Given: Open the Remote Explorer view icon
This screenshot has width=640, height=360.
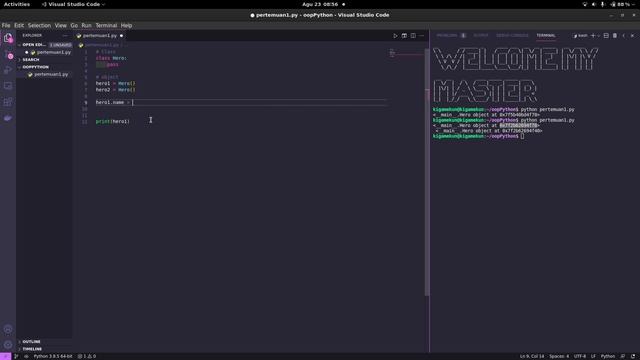Looking at the screenshot, I should point(8,86).
